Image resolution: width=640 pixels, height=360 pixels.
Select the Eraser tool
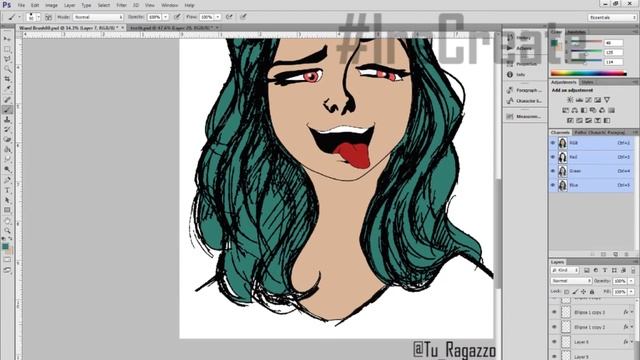[7, 139]
